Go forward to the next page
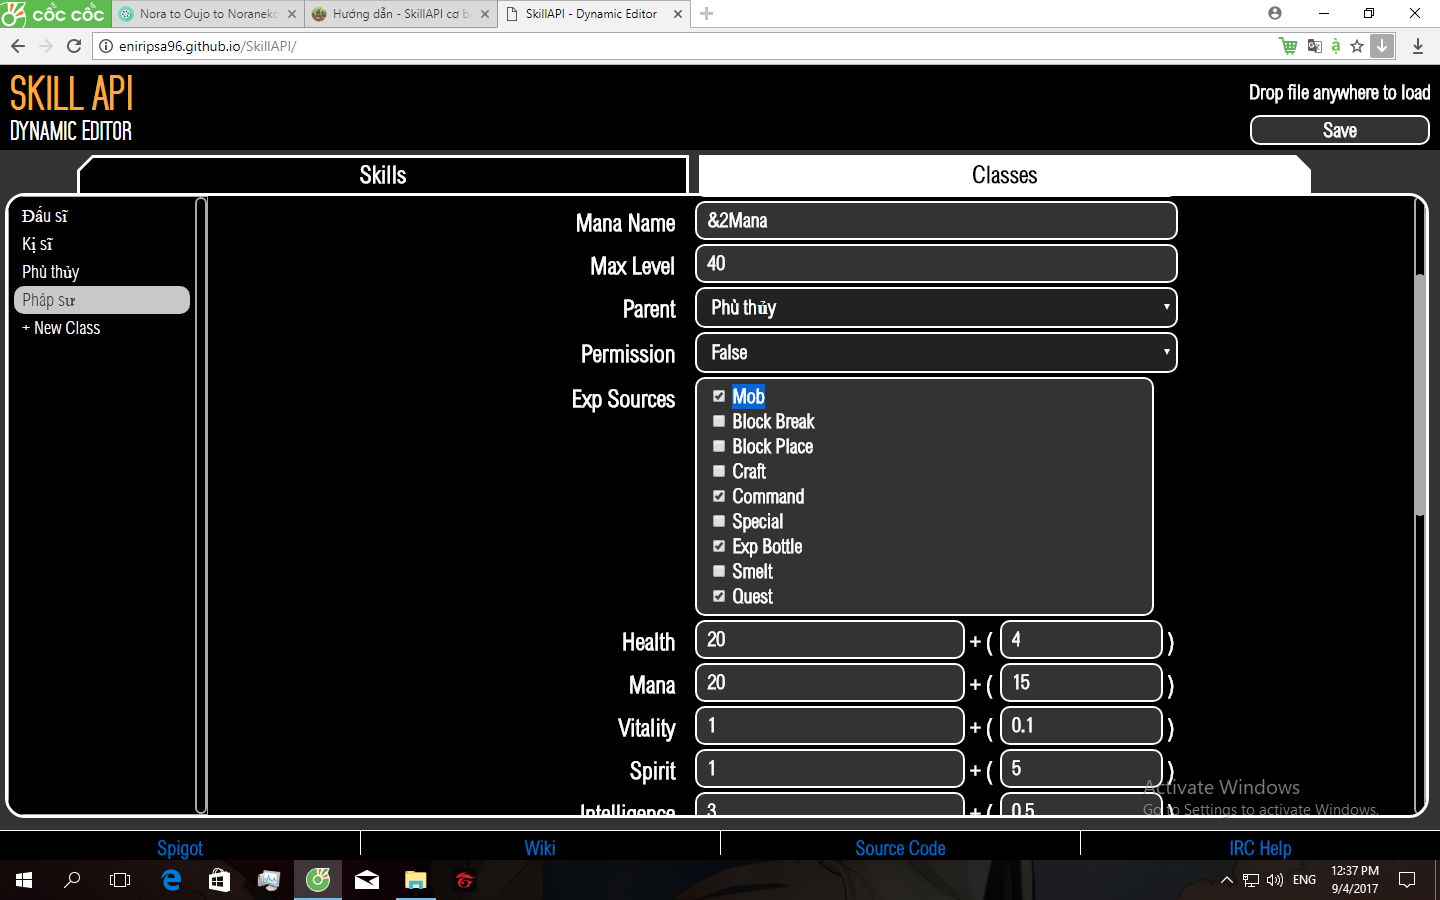The height and width of the screenshot is (900, 1440). 46,46
